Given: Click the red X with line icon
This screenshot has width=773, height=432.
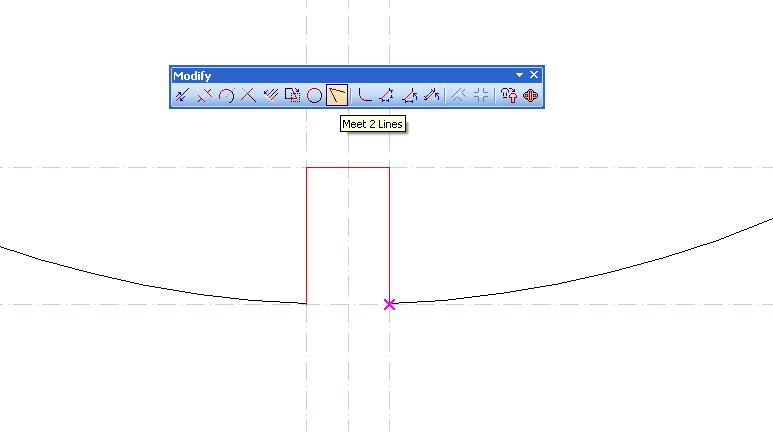Looking at the screenshot, I should point(204,96).
